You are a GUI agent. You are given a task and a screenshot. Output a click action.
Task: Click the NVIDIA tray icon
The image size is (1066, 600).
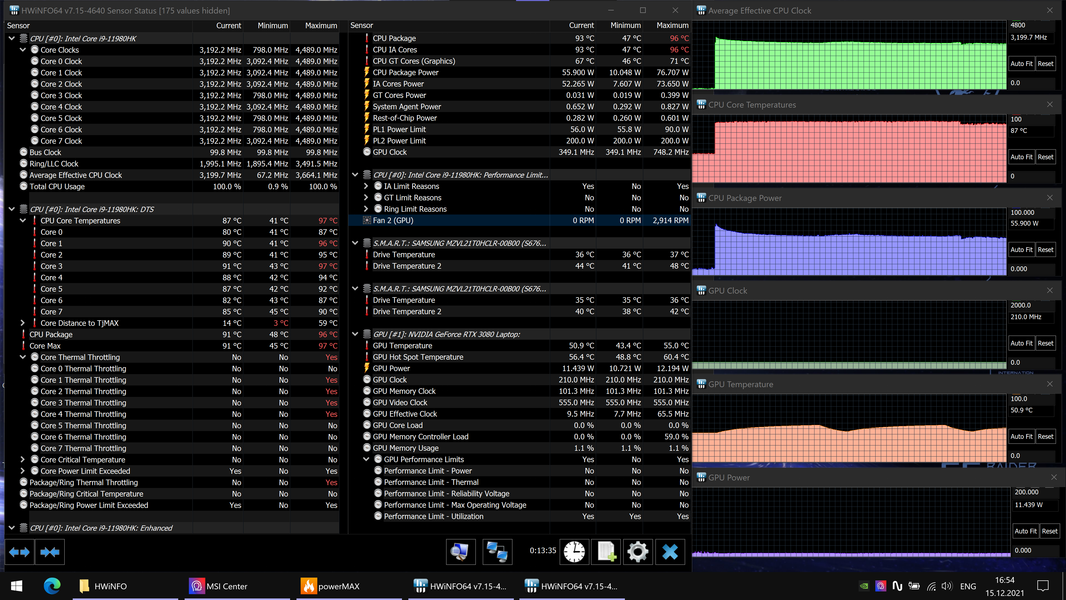863,586
